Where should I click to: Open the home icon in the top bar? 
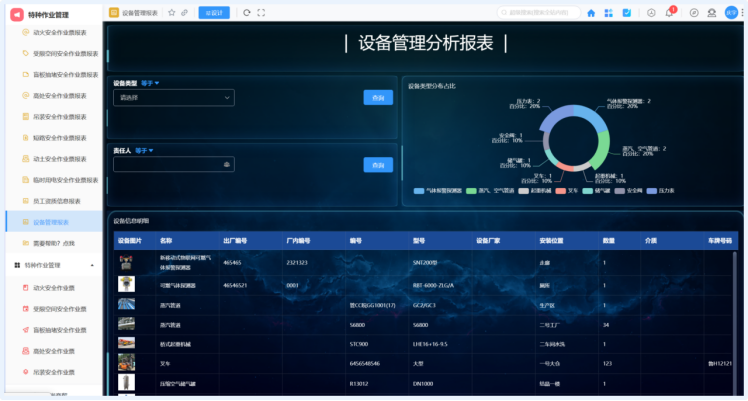591,13
